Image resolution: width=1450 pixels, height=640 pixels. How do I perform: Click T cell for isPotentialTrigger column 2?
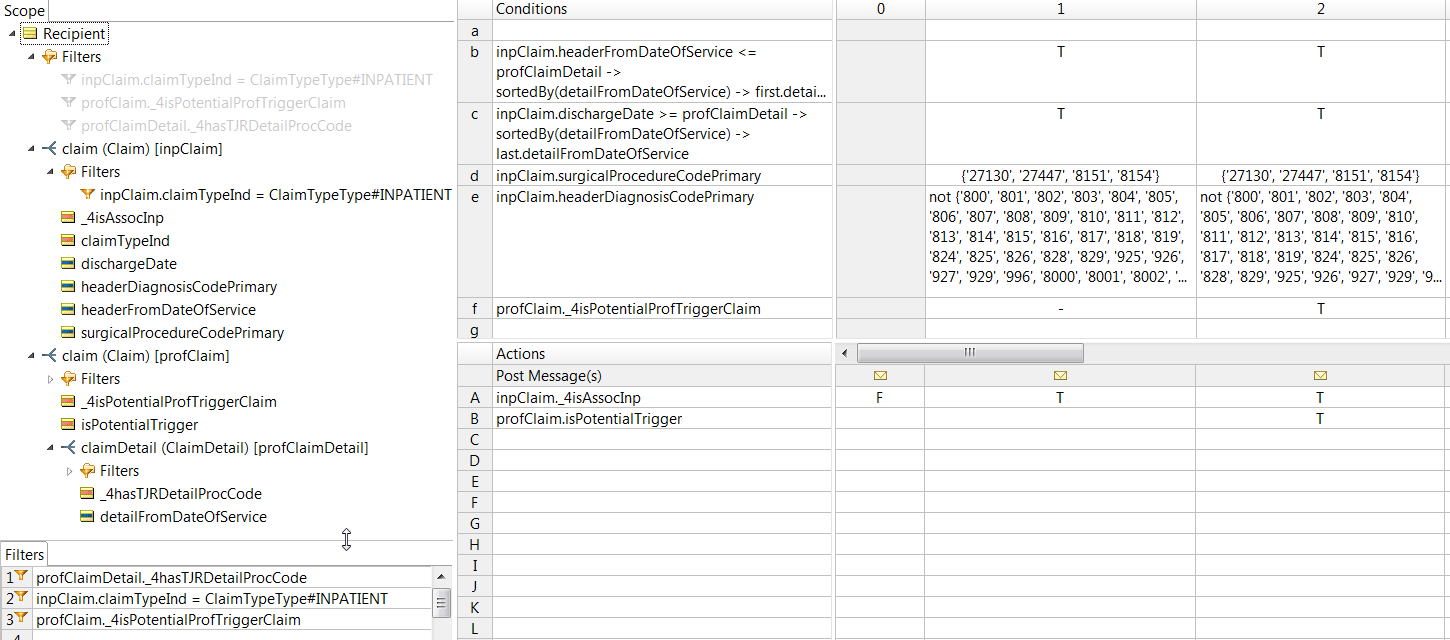tap(1321, 419)
